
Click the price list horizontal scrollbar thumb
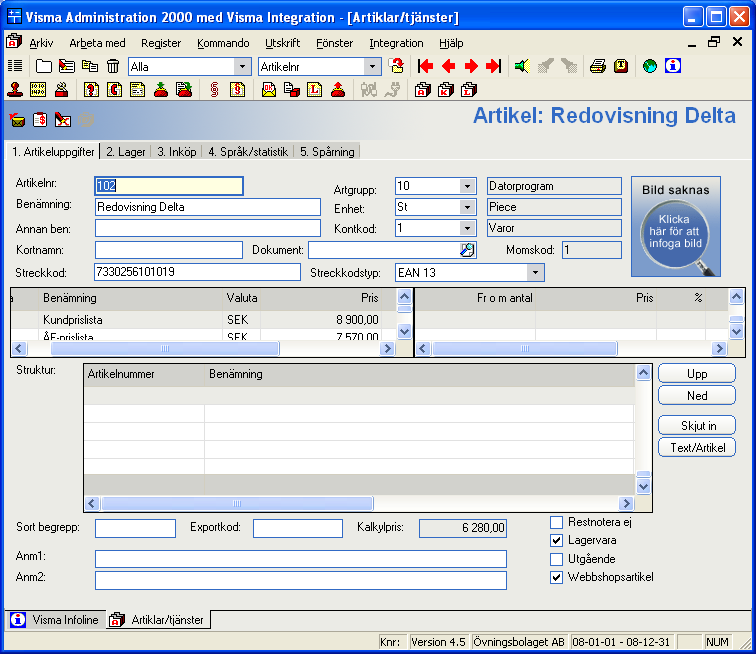[165, 348]
